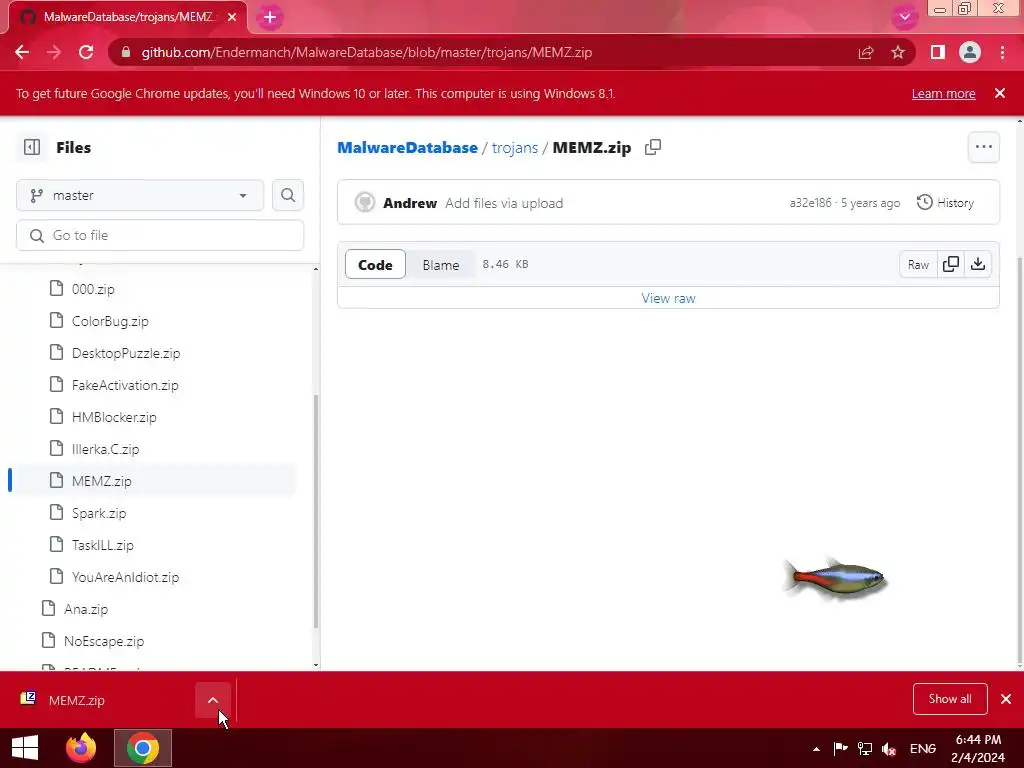Open the Windows Start menu
Screen dimensions: 1024x768
pos(25,748)
